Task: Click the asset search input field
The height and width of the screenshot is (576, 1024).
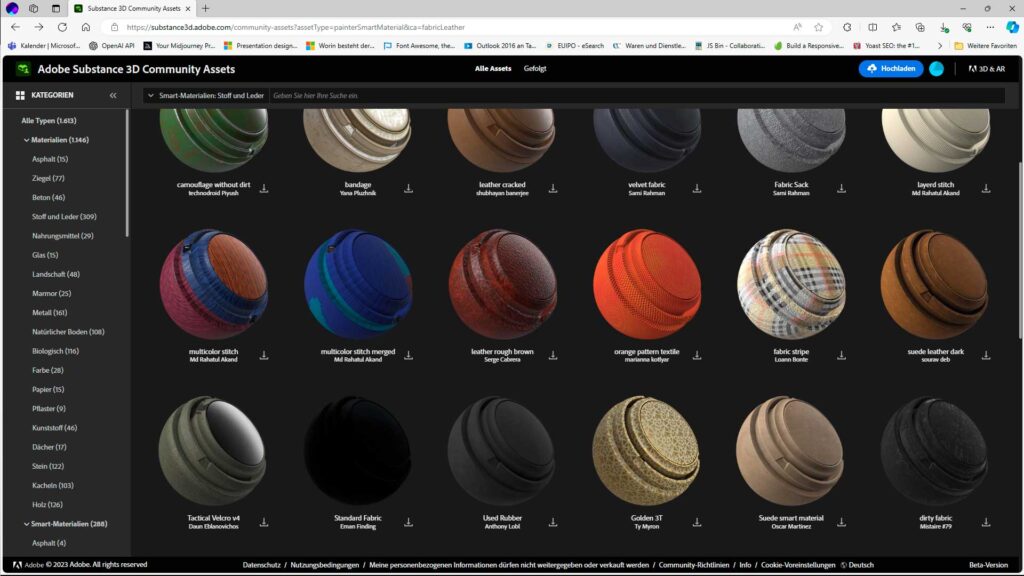Action: click(x=637, y=95)
